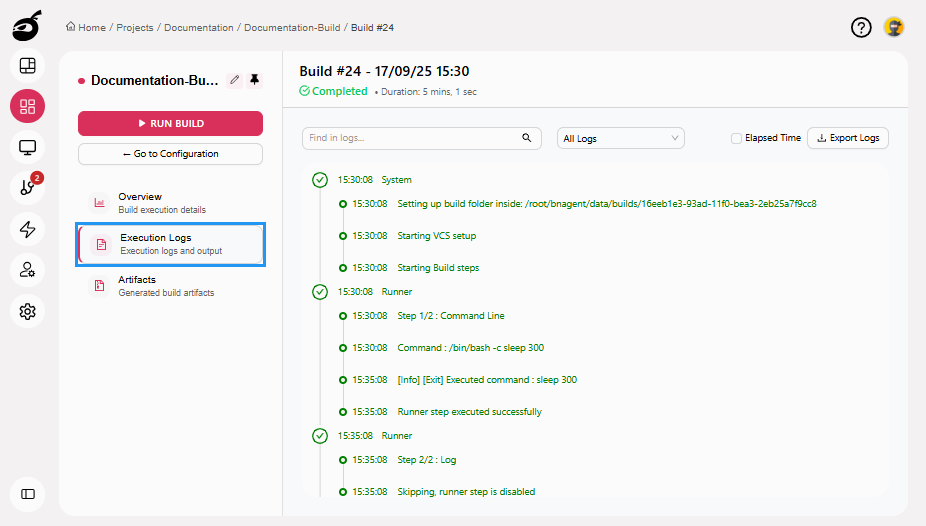The height and width of the screenshot is (526, 926).
Task: Go to Documentation in breadcrumb
Action: pyautogui.click(x=198, y=27)
